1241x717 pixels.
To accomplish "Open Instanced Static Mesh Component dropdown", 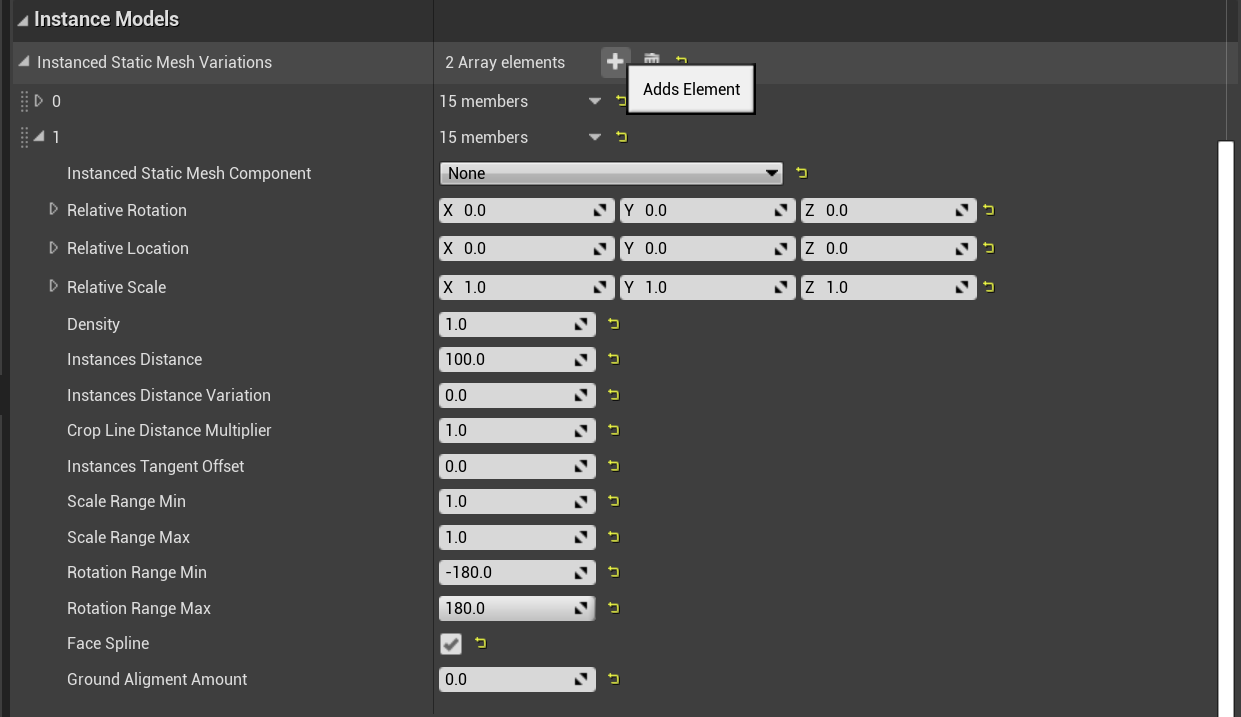I will (x=610, y=173).
